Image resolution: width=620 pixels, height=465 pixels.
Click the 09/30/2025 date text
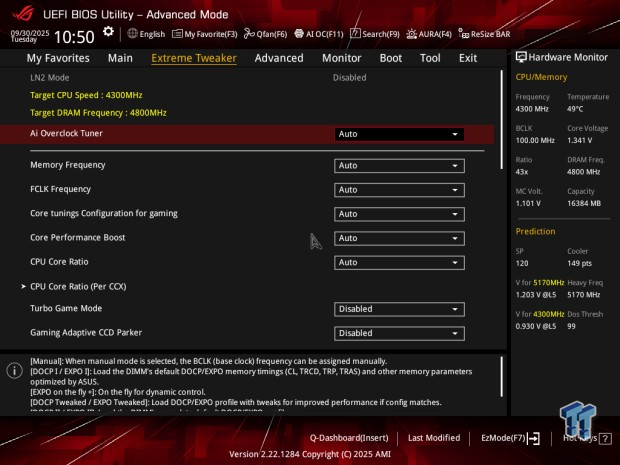click(x=30, y=33)
